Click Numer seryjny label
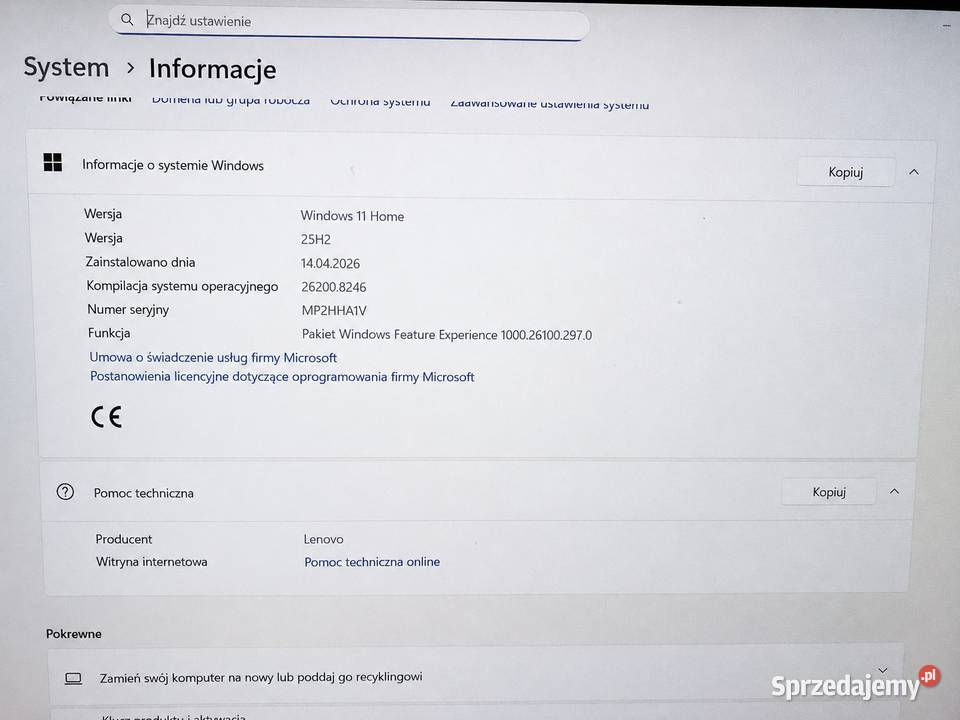Screen dimensions: 960x720 pyautogui.click(x=128, y=310)
